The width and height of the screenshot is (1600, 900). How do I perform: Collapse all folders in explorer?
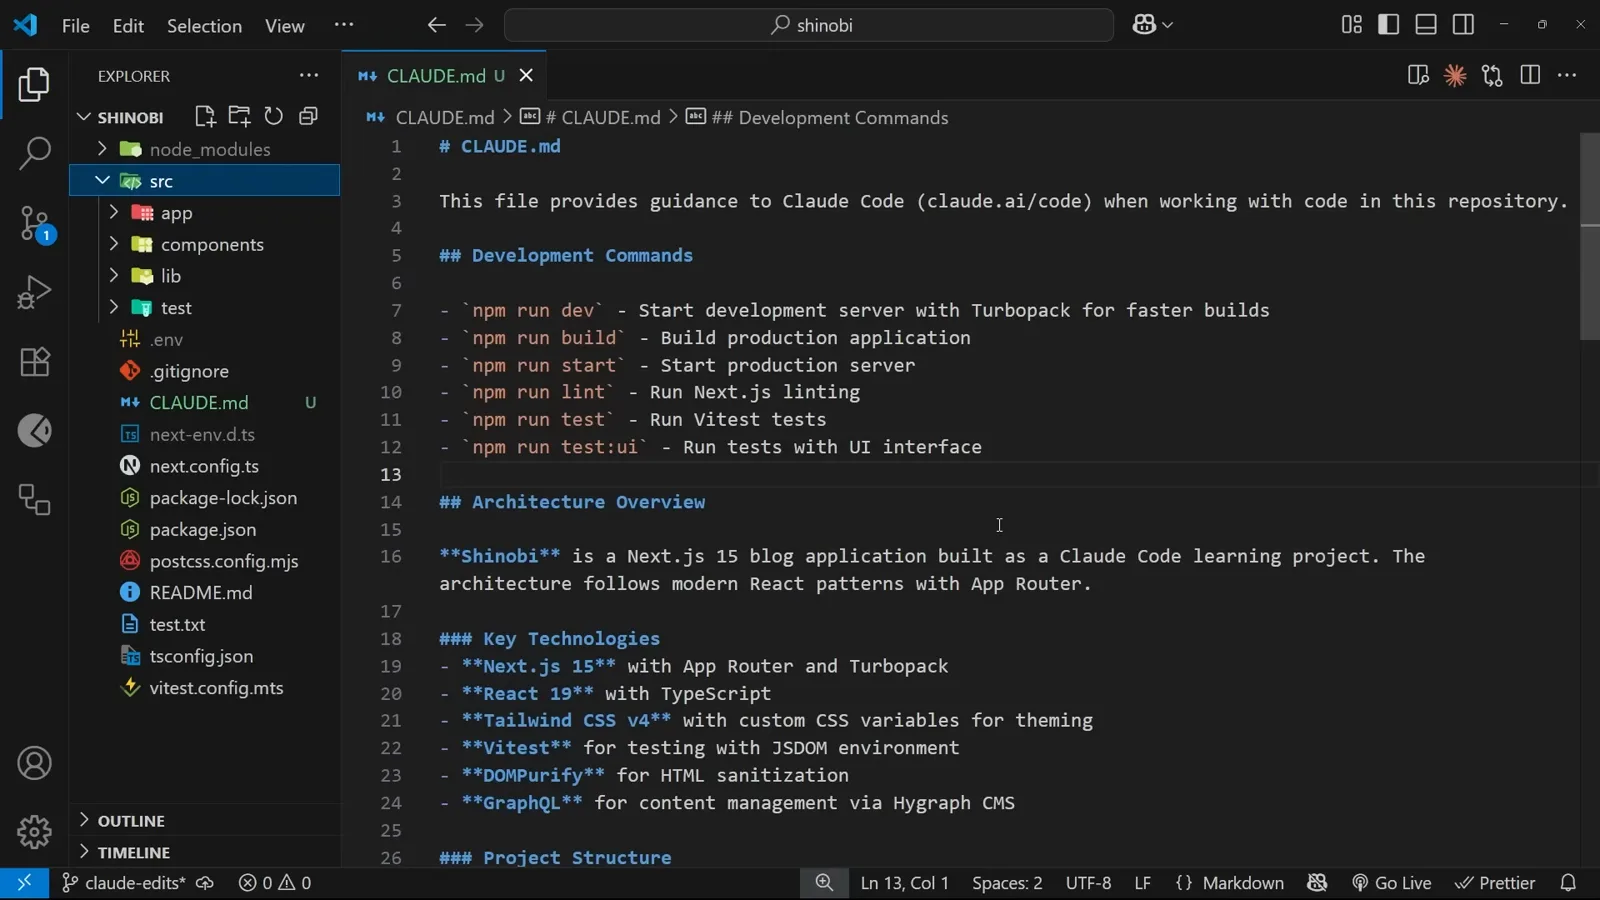(x=308, y=117)
